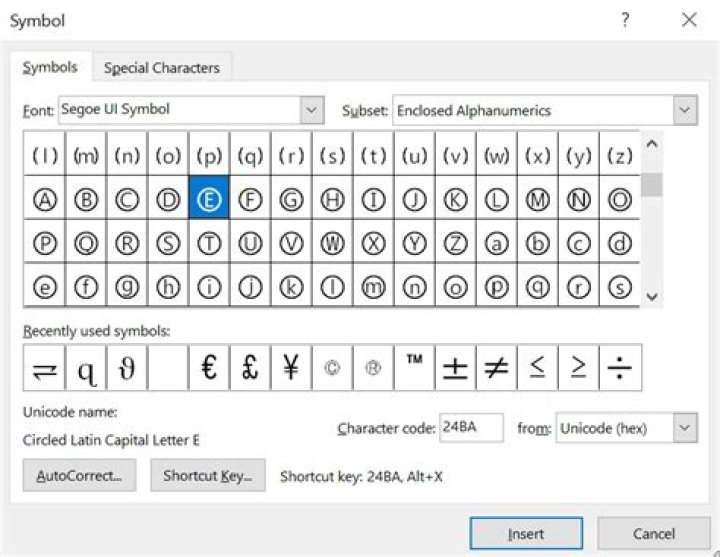
Task: Click the Character code input field
Action: click(471, 428)
